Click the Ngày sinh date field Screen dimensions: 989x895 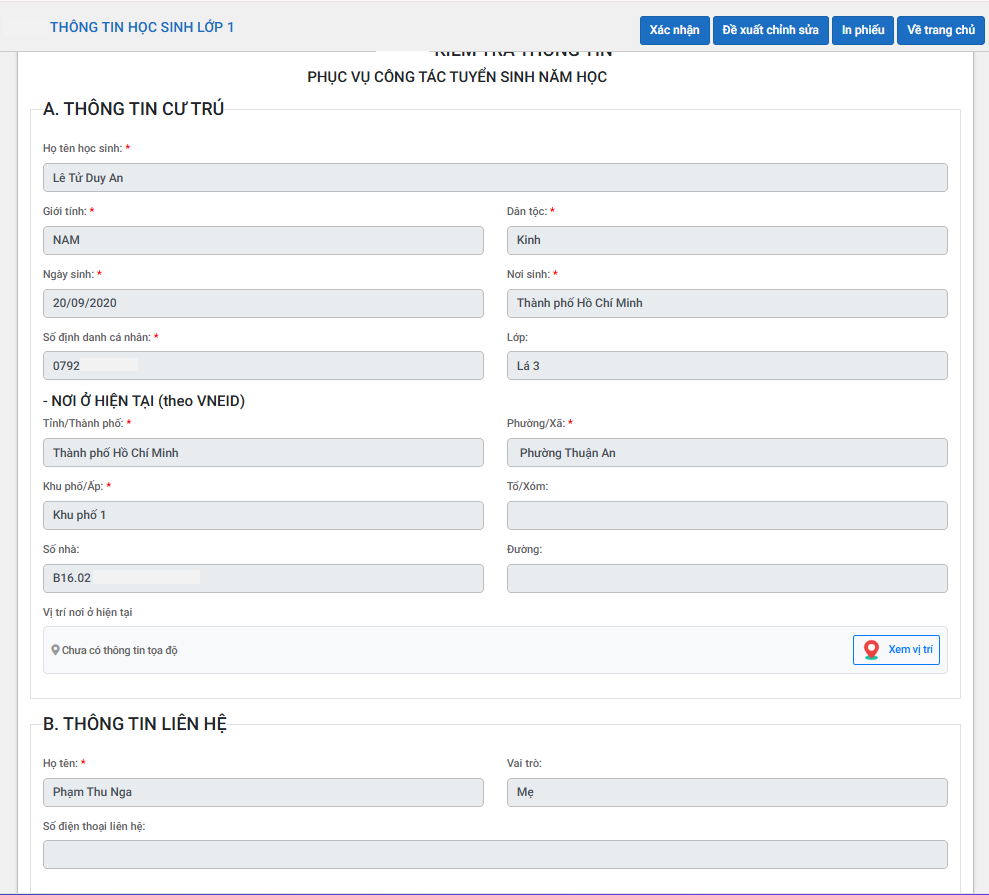pos(263,303)
